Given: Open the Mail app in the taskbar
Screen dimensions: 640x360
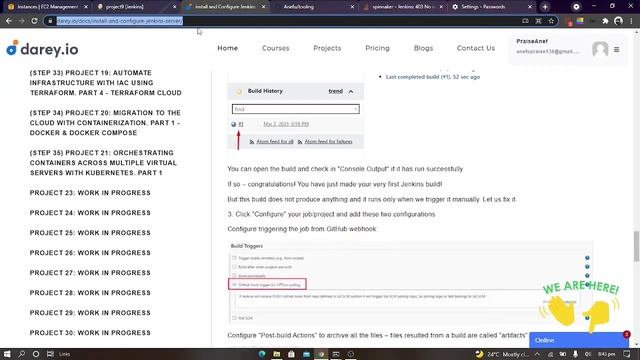Looking at the screenshot, I should [306, 354].
